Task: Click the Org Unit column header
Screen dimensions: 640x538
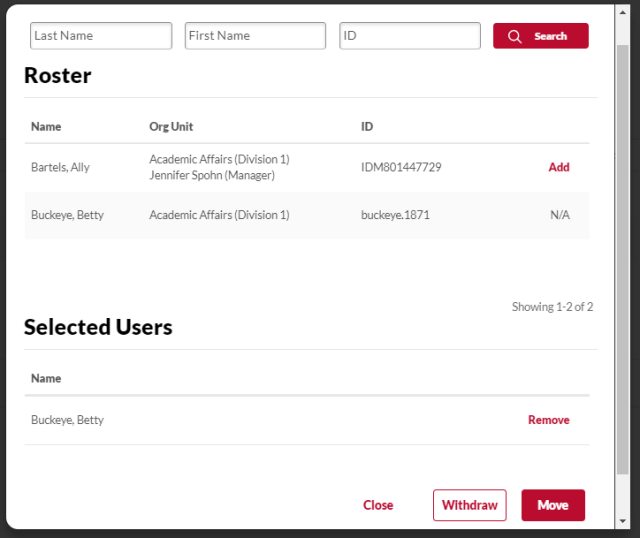Action: 171,127
